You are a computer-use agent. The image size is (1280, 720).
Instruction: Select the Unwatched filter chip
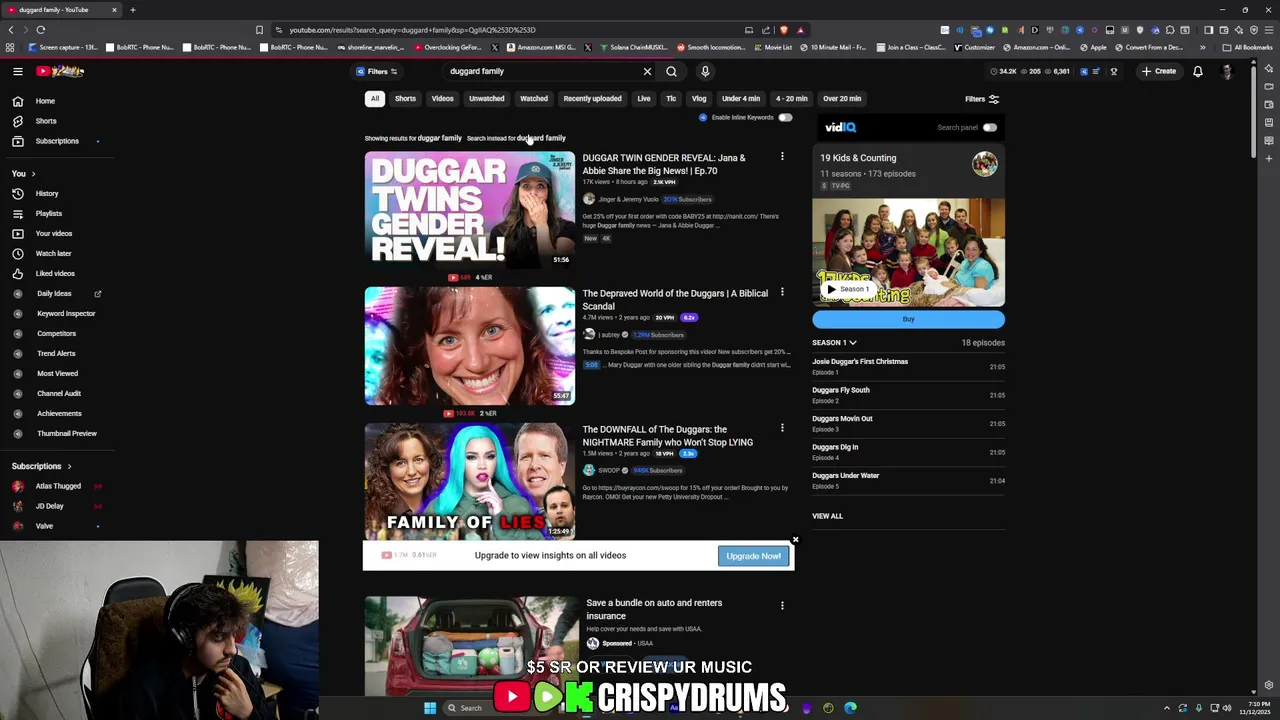[x=487, y=99]
